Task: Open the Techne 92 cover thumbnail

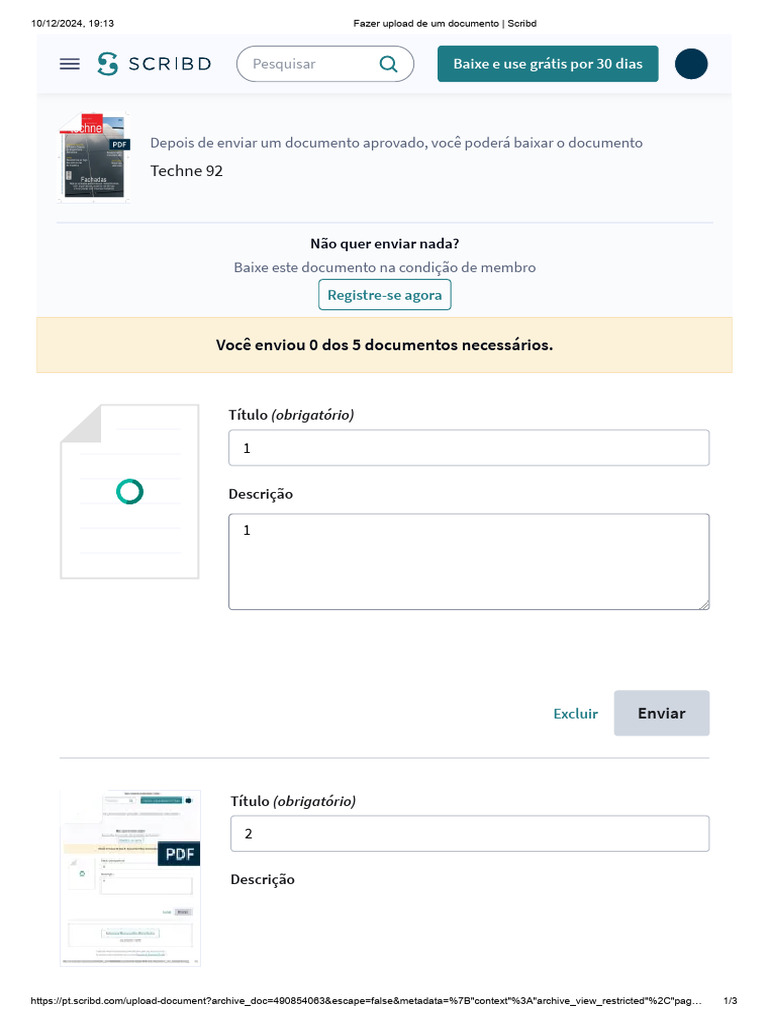Action: pos(94,157)
